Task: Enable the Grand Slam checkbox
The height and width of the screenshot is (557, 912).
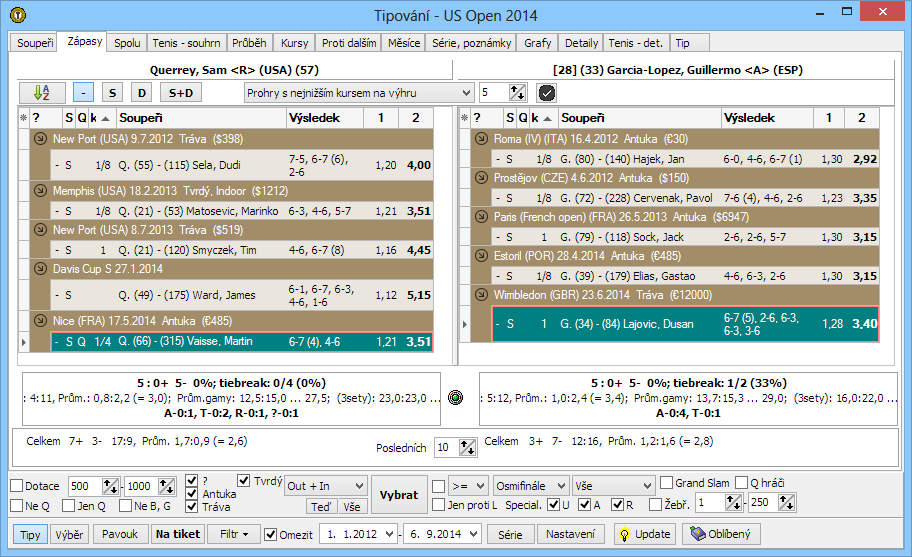Action: coord(667,483)
